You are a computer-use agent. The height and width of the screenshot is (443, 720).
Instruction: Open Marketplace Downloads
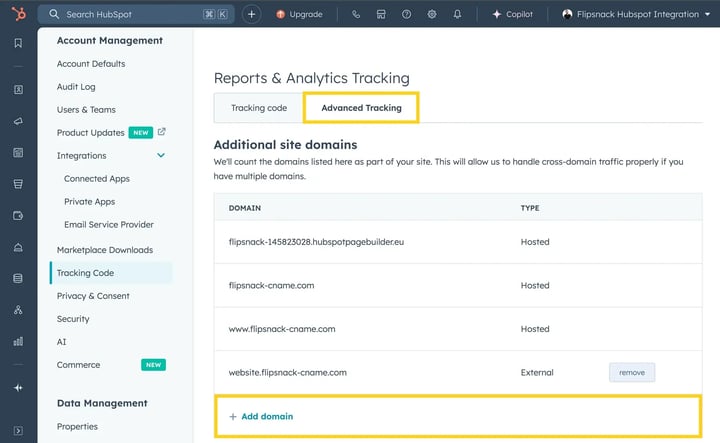point(105,250)
